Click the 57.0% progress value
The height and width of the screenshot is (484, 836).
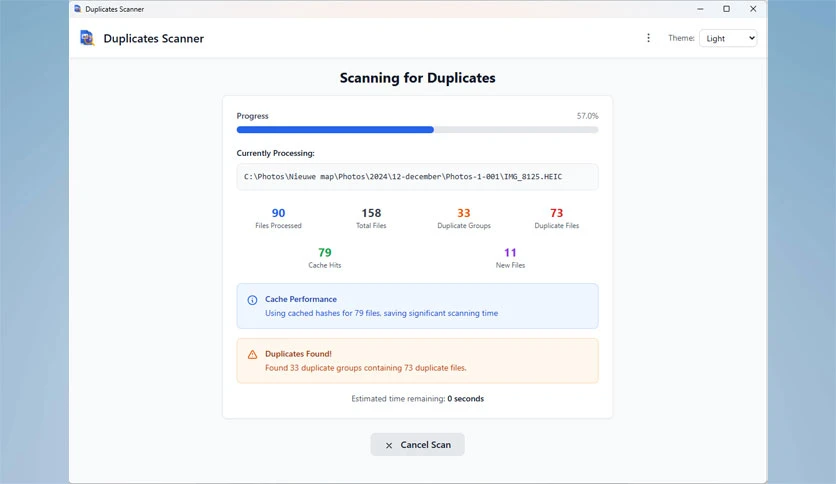tap(588, 116)
